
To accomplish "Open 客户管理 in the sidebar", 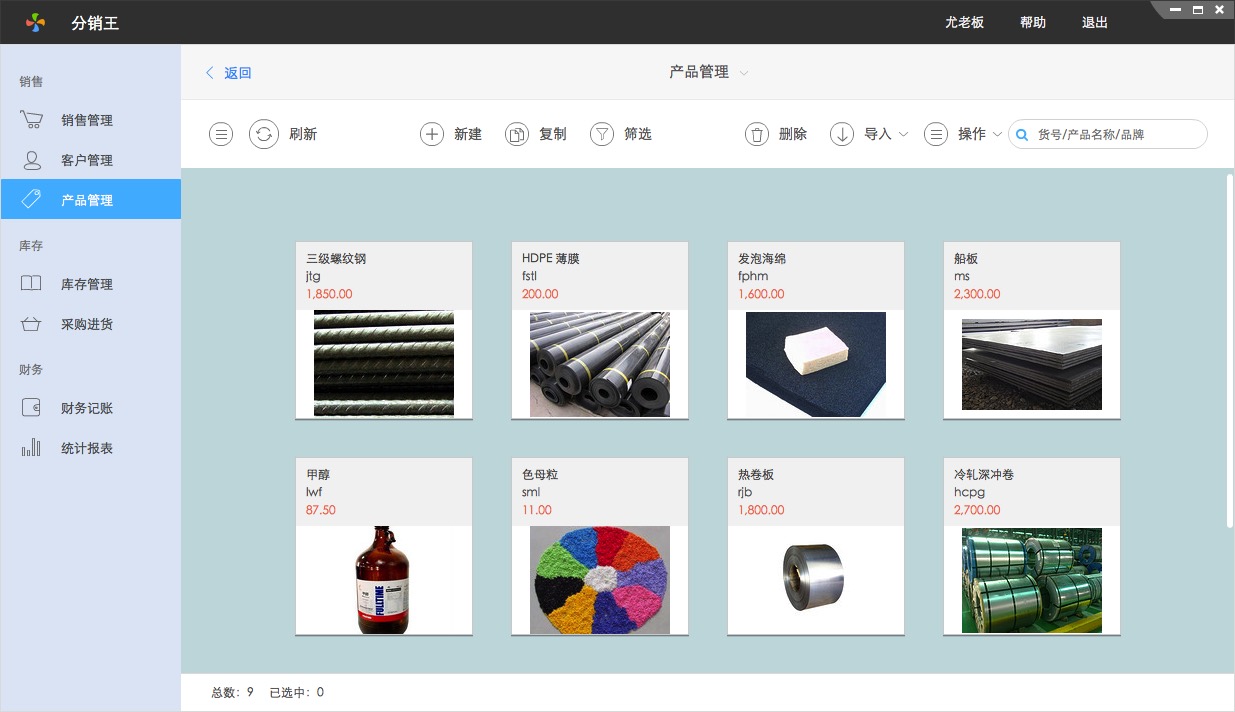I will (x=87, y=160).
